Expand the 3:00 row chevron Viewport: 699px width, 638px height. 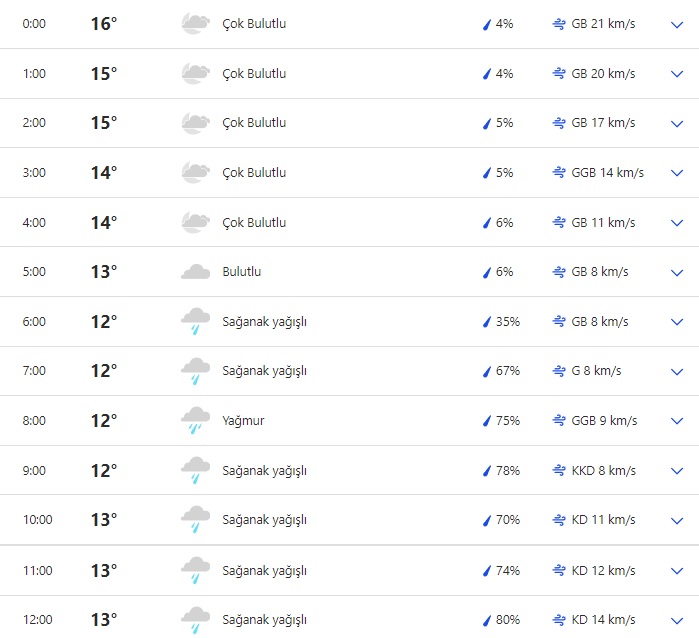[x=676, y=173]
